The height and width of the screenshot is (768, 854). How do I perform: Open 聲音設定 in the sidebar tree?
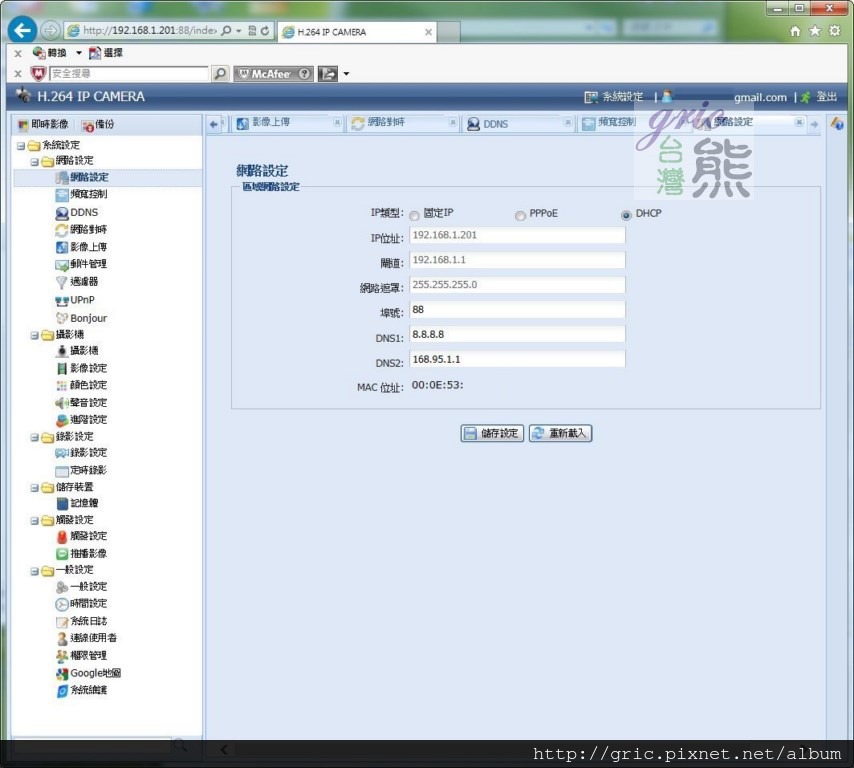coord(81,403)
